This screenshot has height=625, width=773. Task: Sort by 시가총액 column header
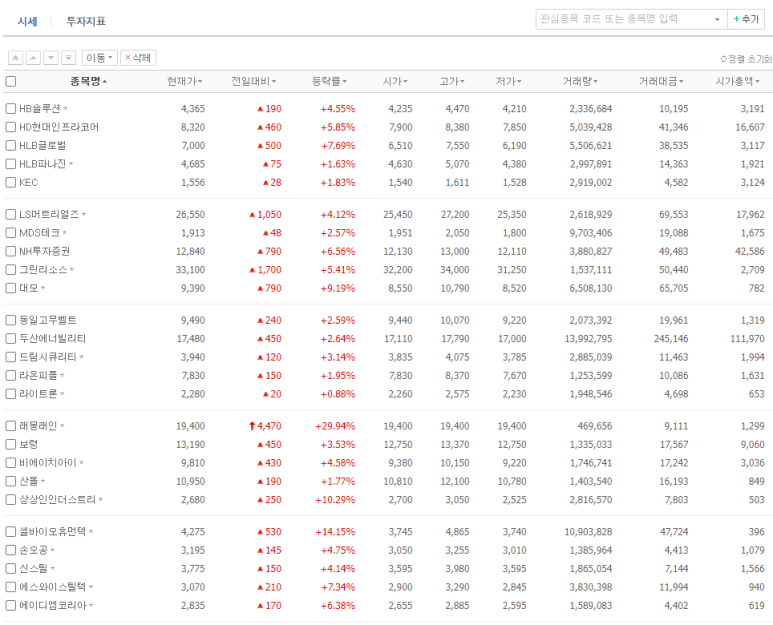738,81
